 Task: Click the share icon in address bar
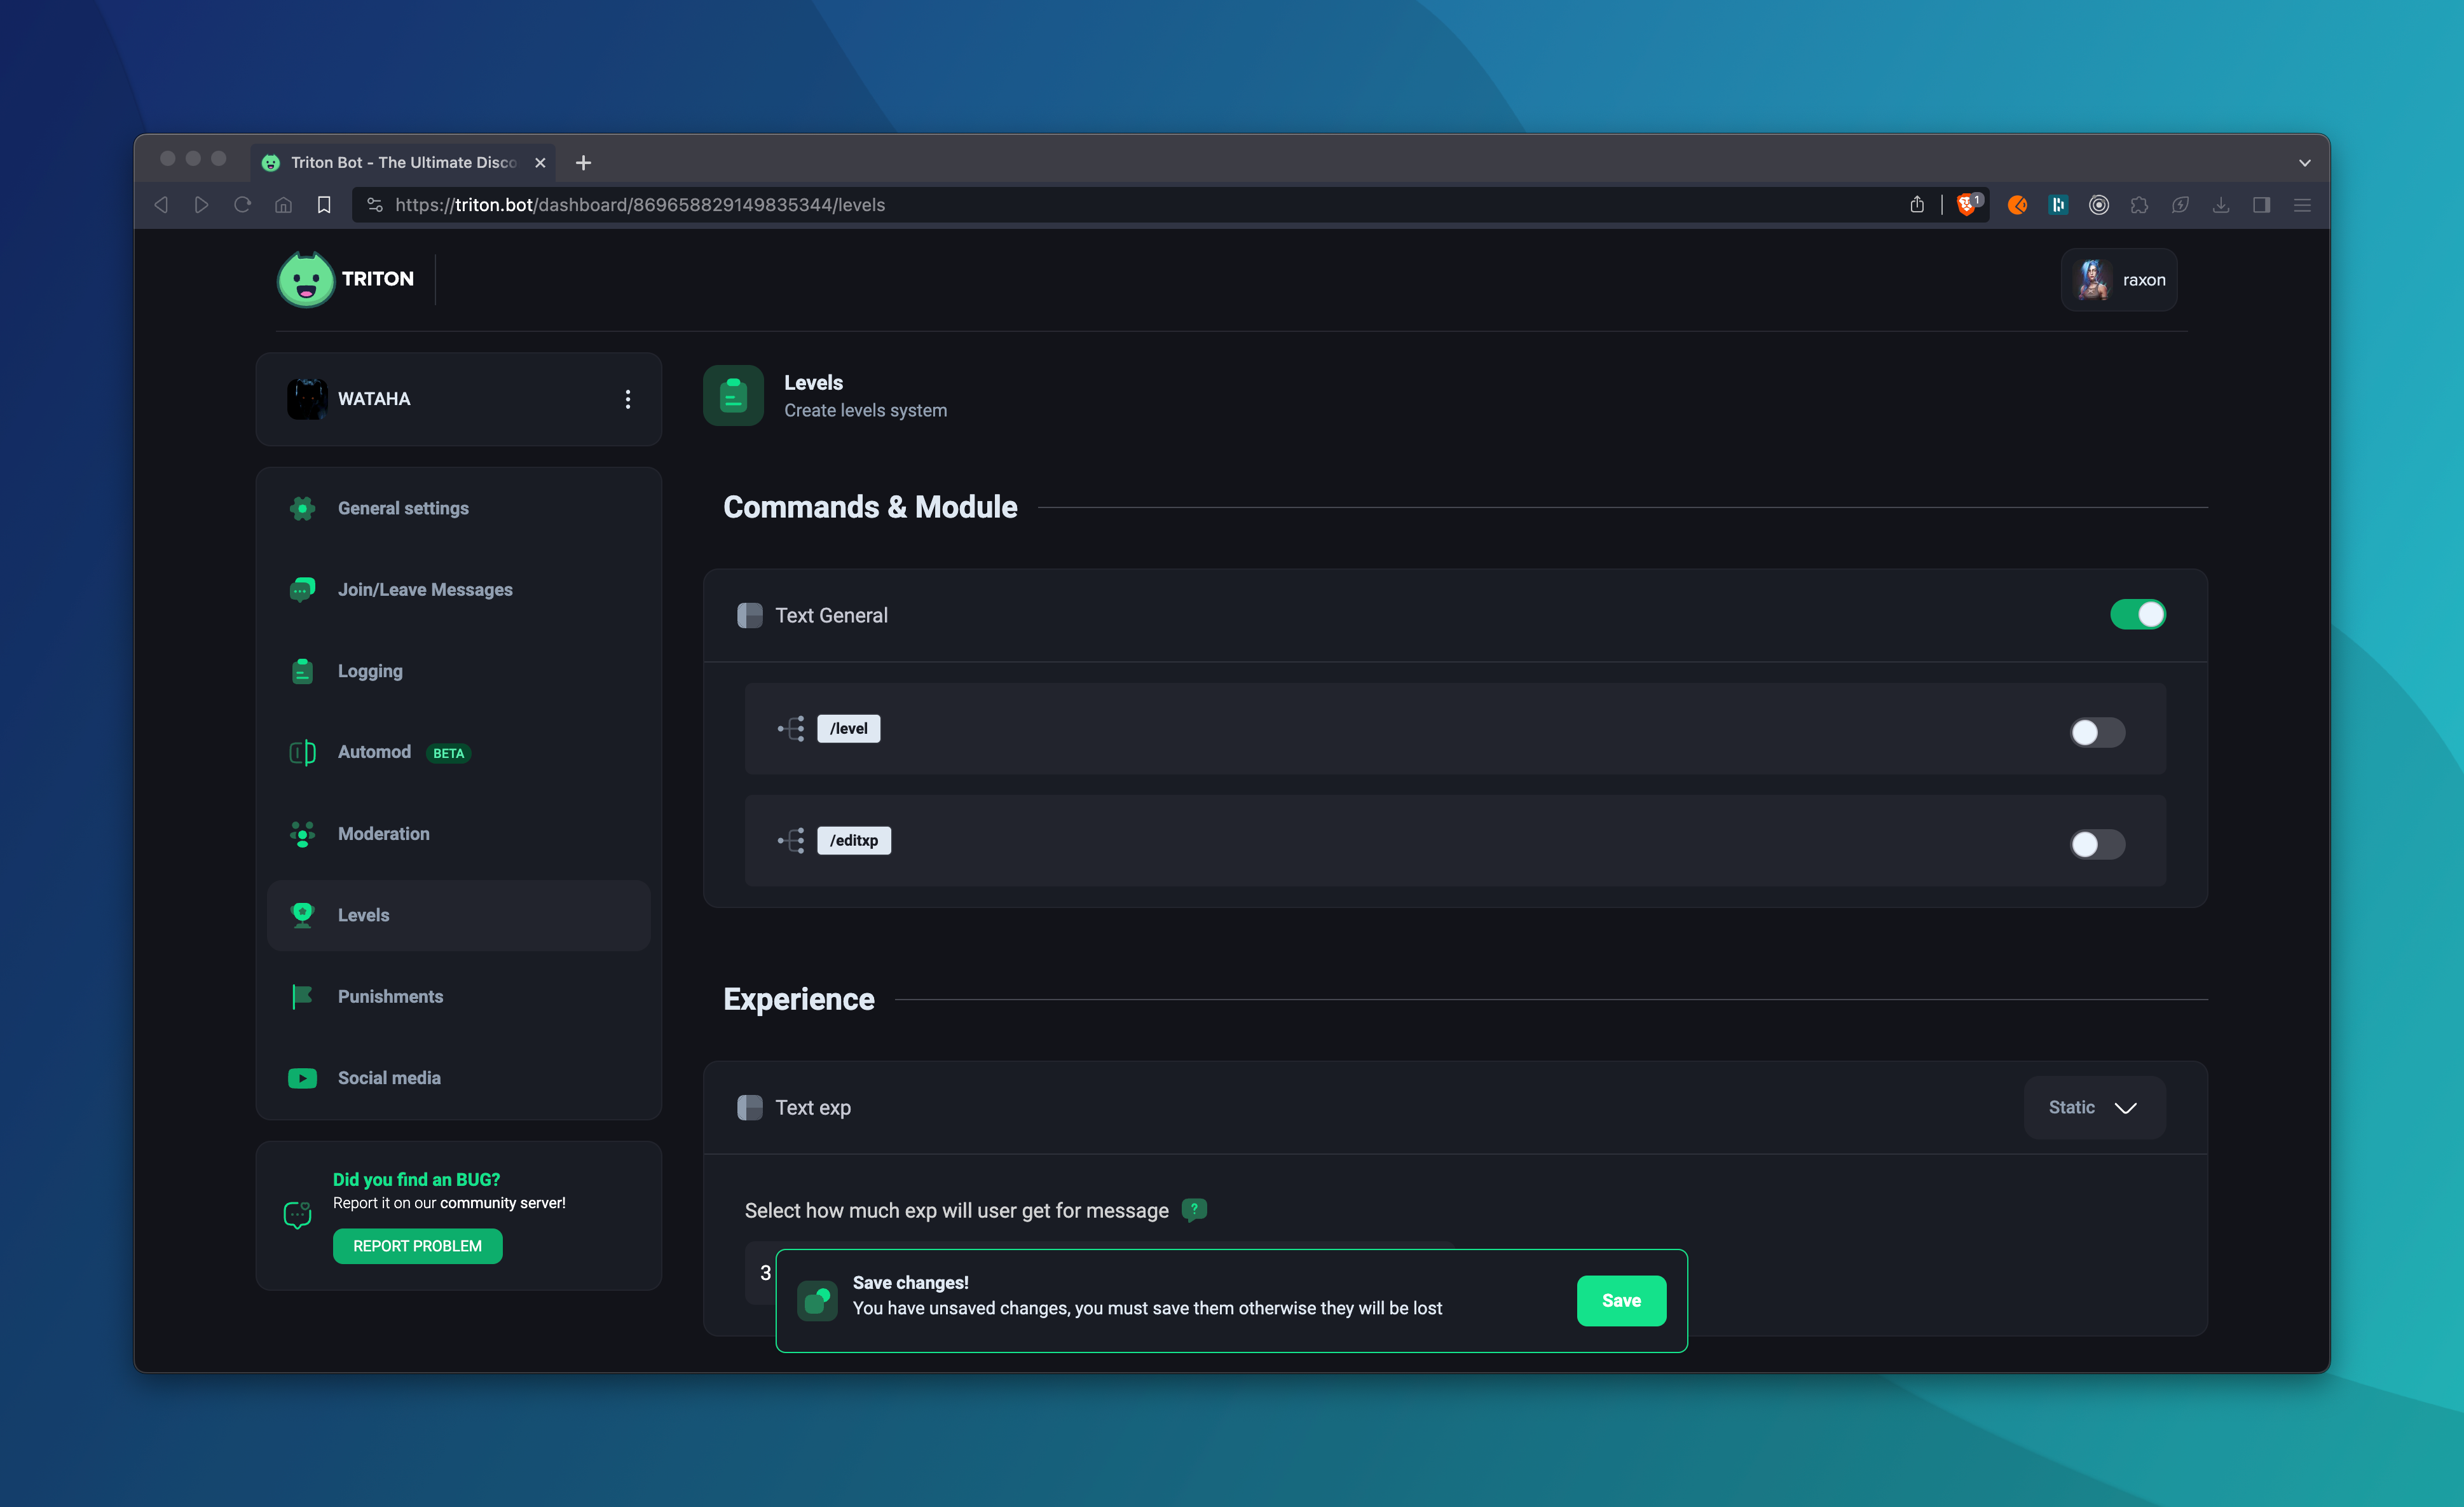click(1916, 205)
